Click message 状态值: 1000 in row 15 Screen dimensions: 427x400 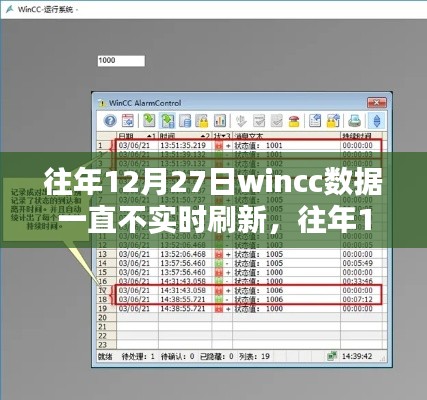point(258,272)
